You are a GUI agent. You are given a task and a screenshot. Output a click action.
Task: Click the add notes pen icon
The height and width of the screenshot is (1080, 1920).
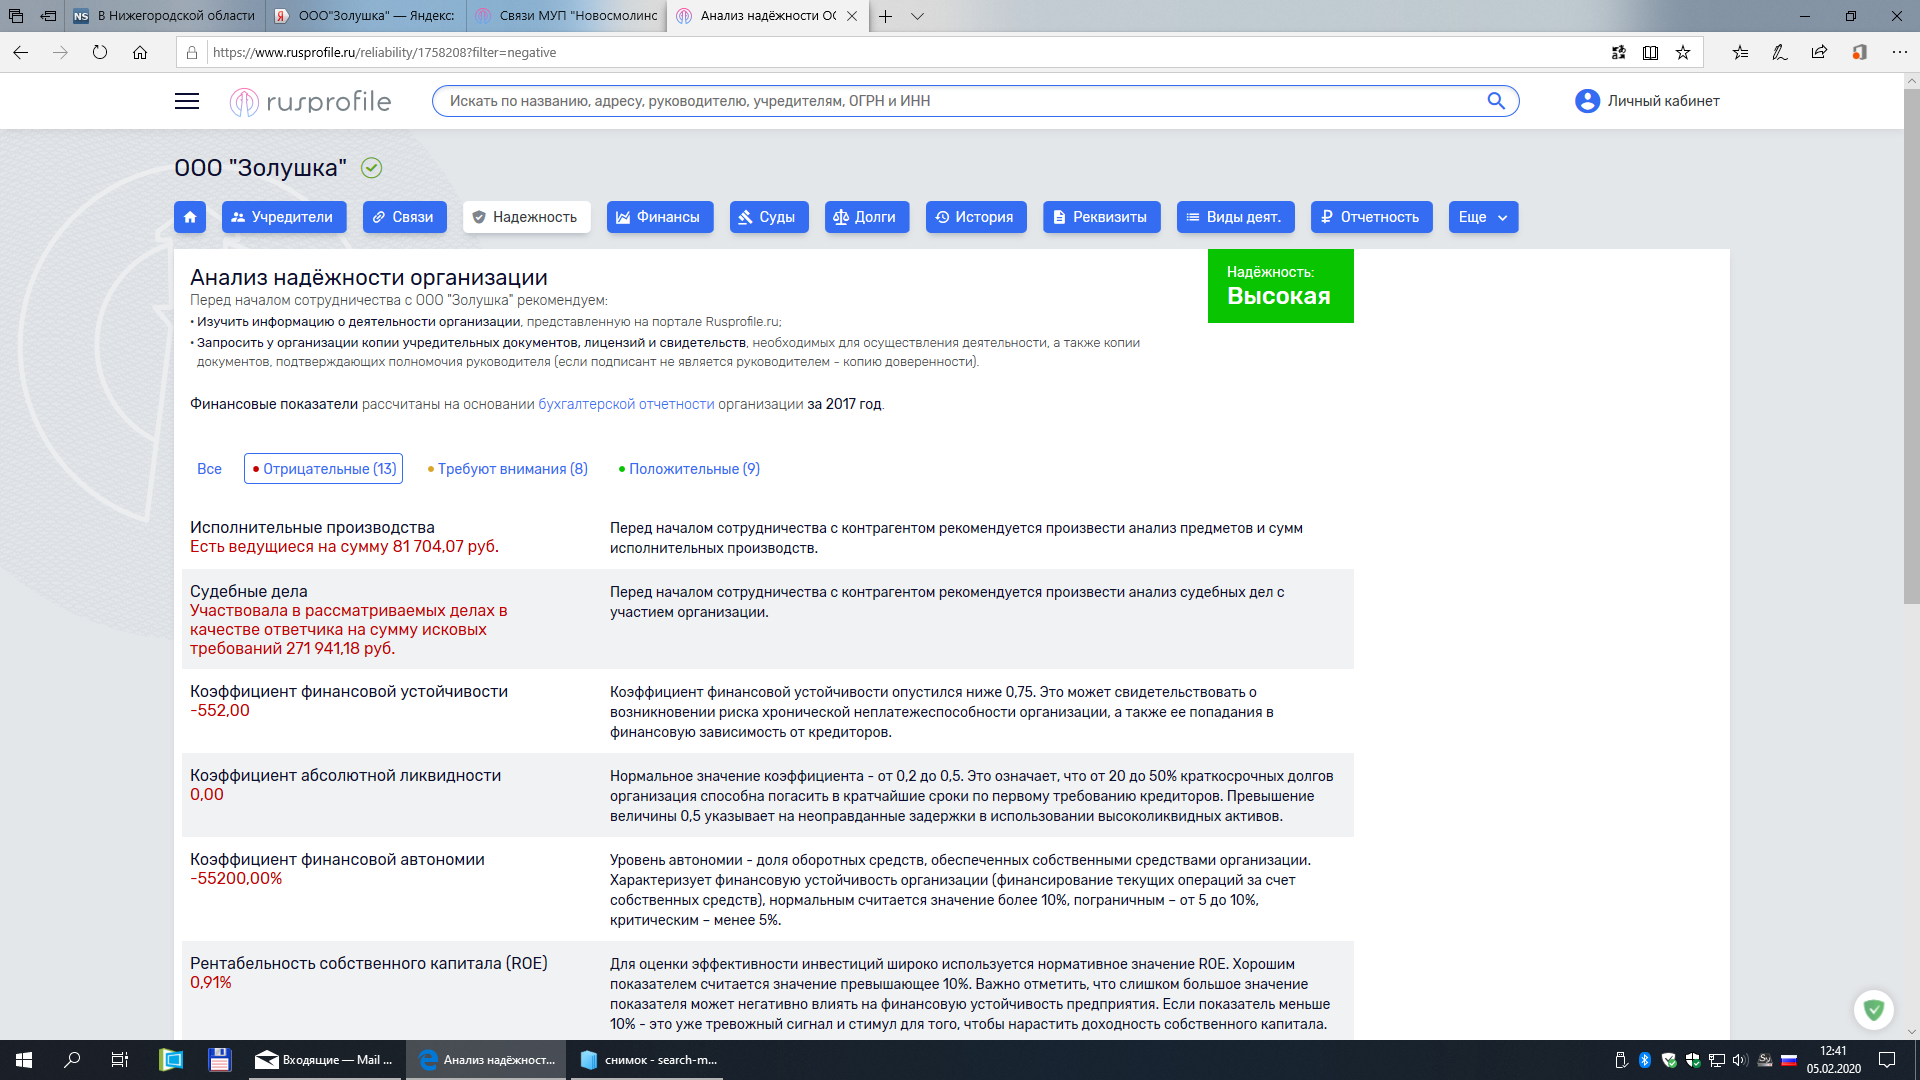[x=1780, y=52]
